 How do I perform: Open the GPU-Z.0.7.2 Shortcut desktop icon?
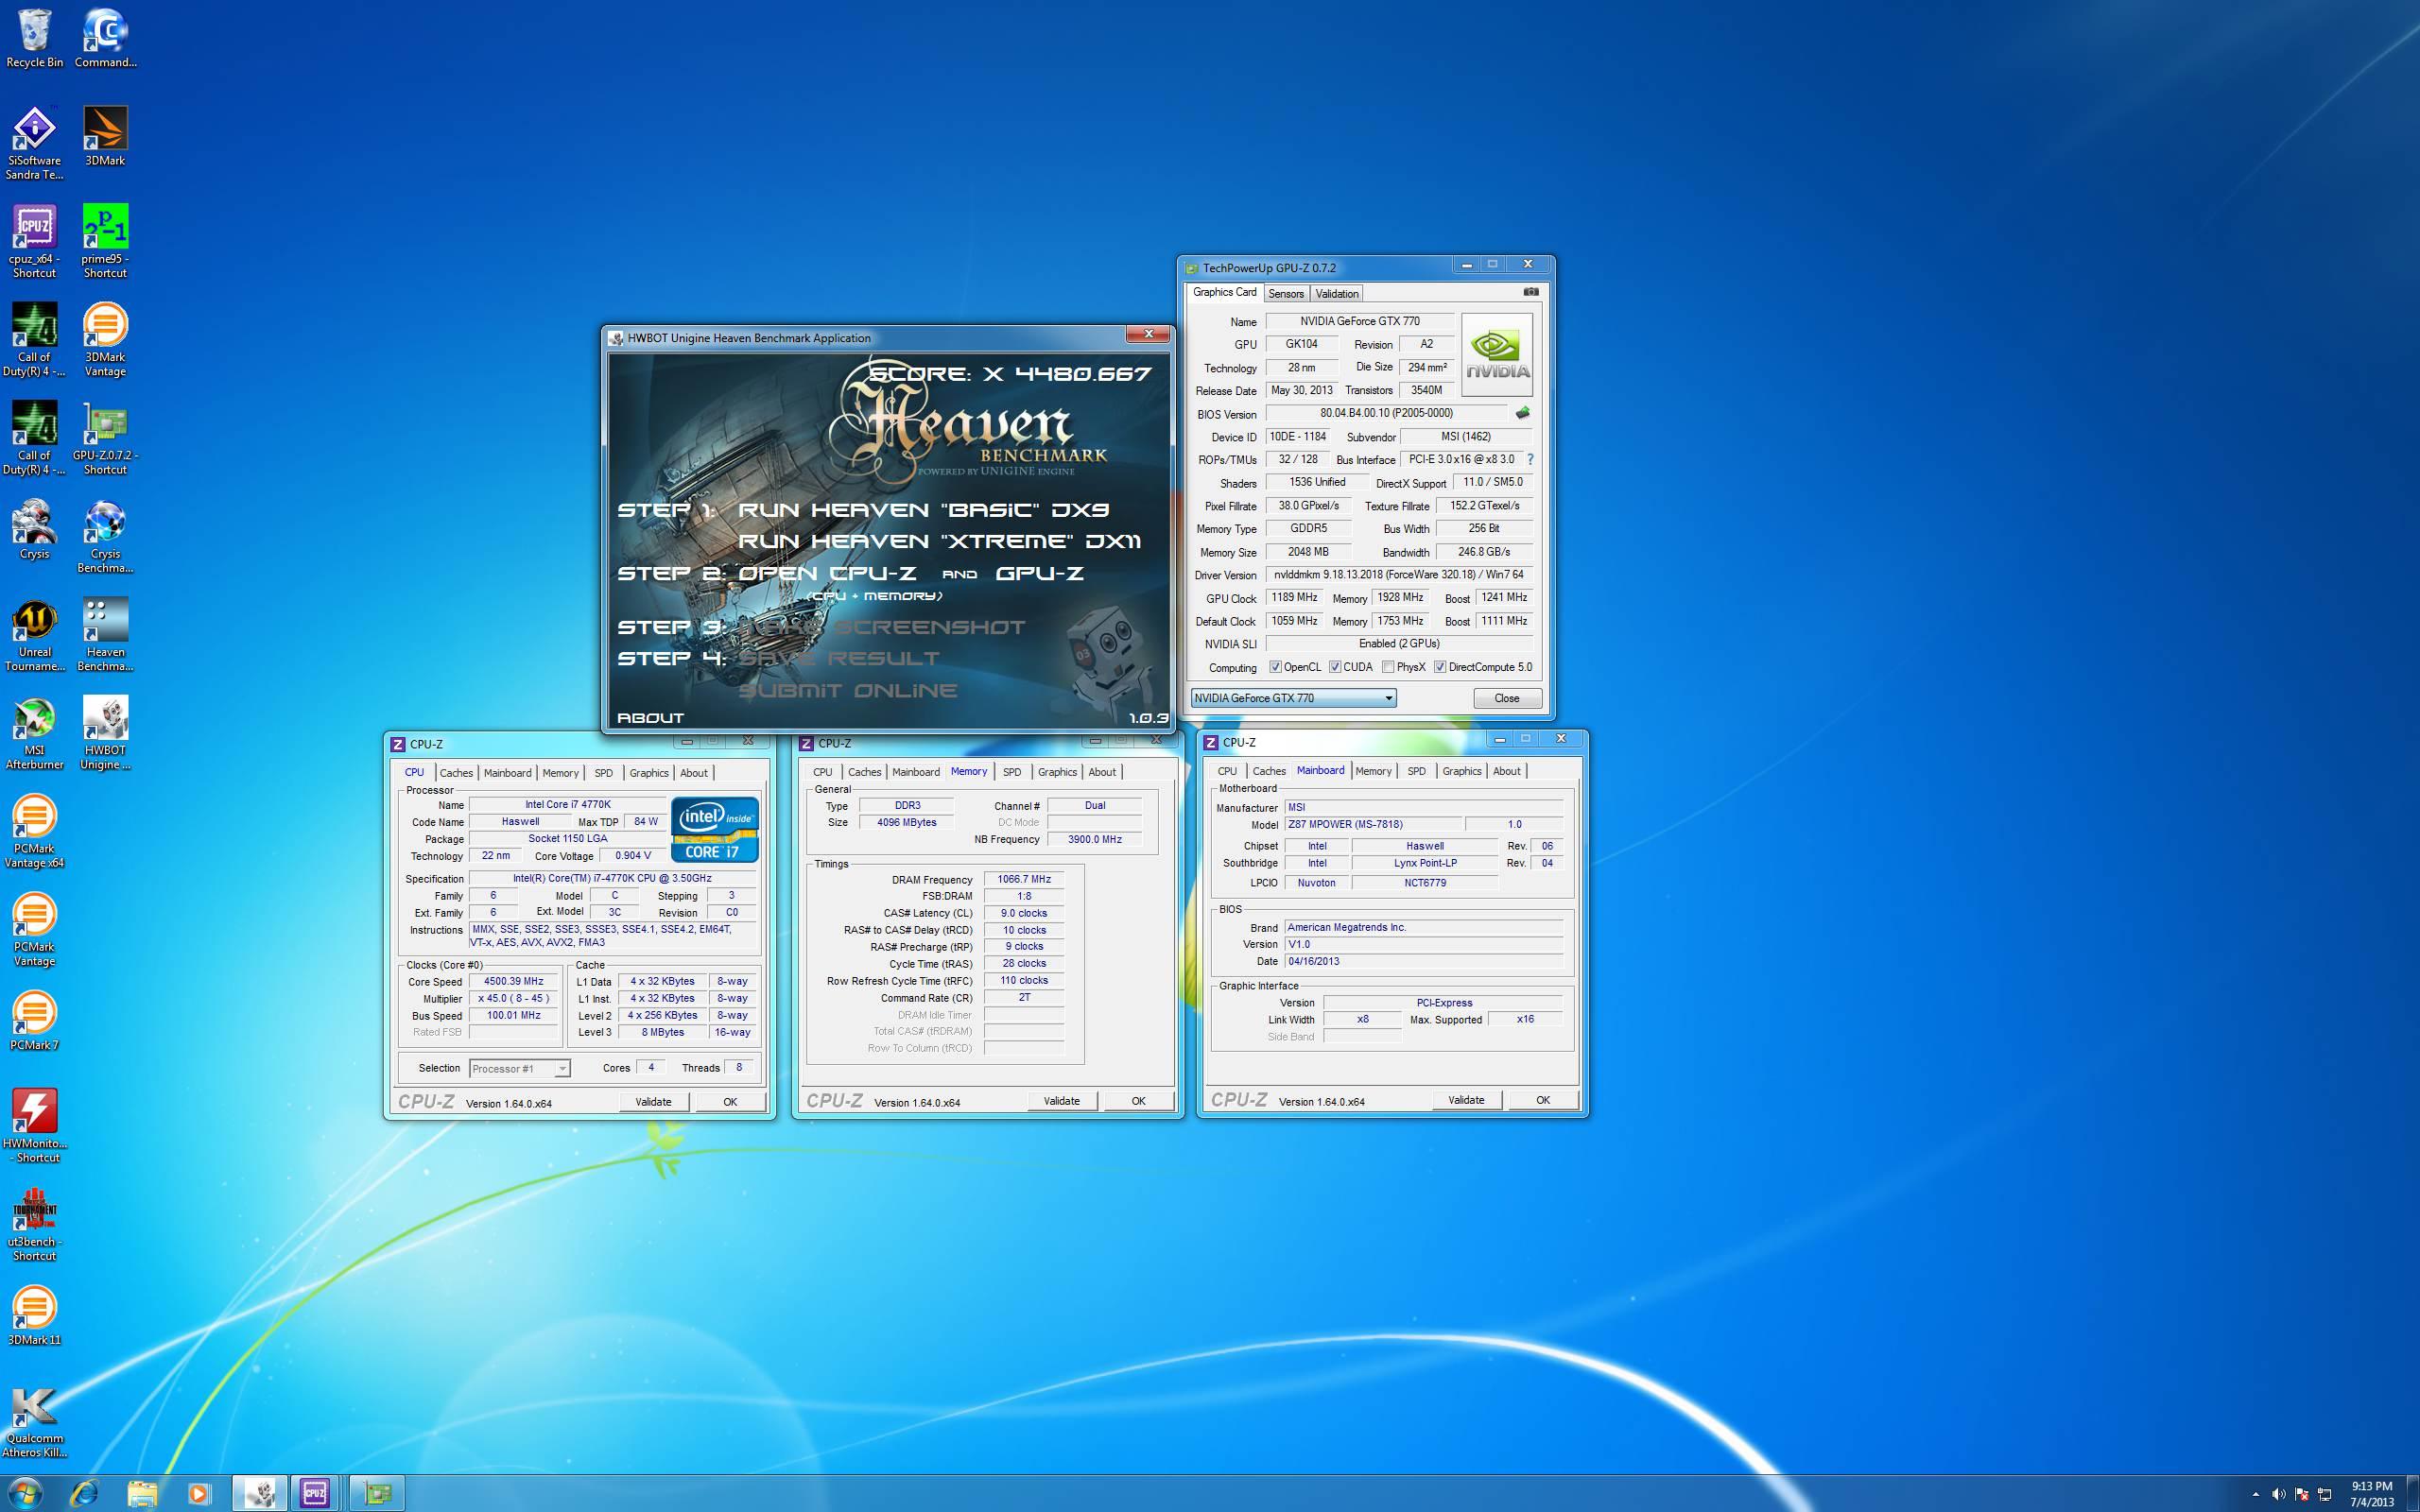pyautogui.click(x=105, y=437)
